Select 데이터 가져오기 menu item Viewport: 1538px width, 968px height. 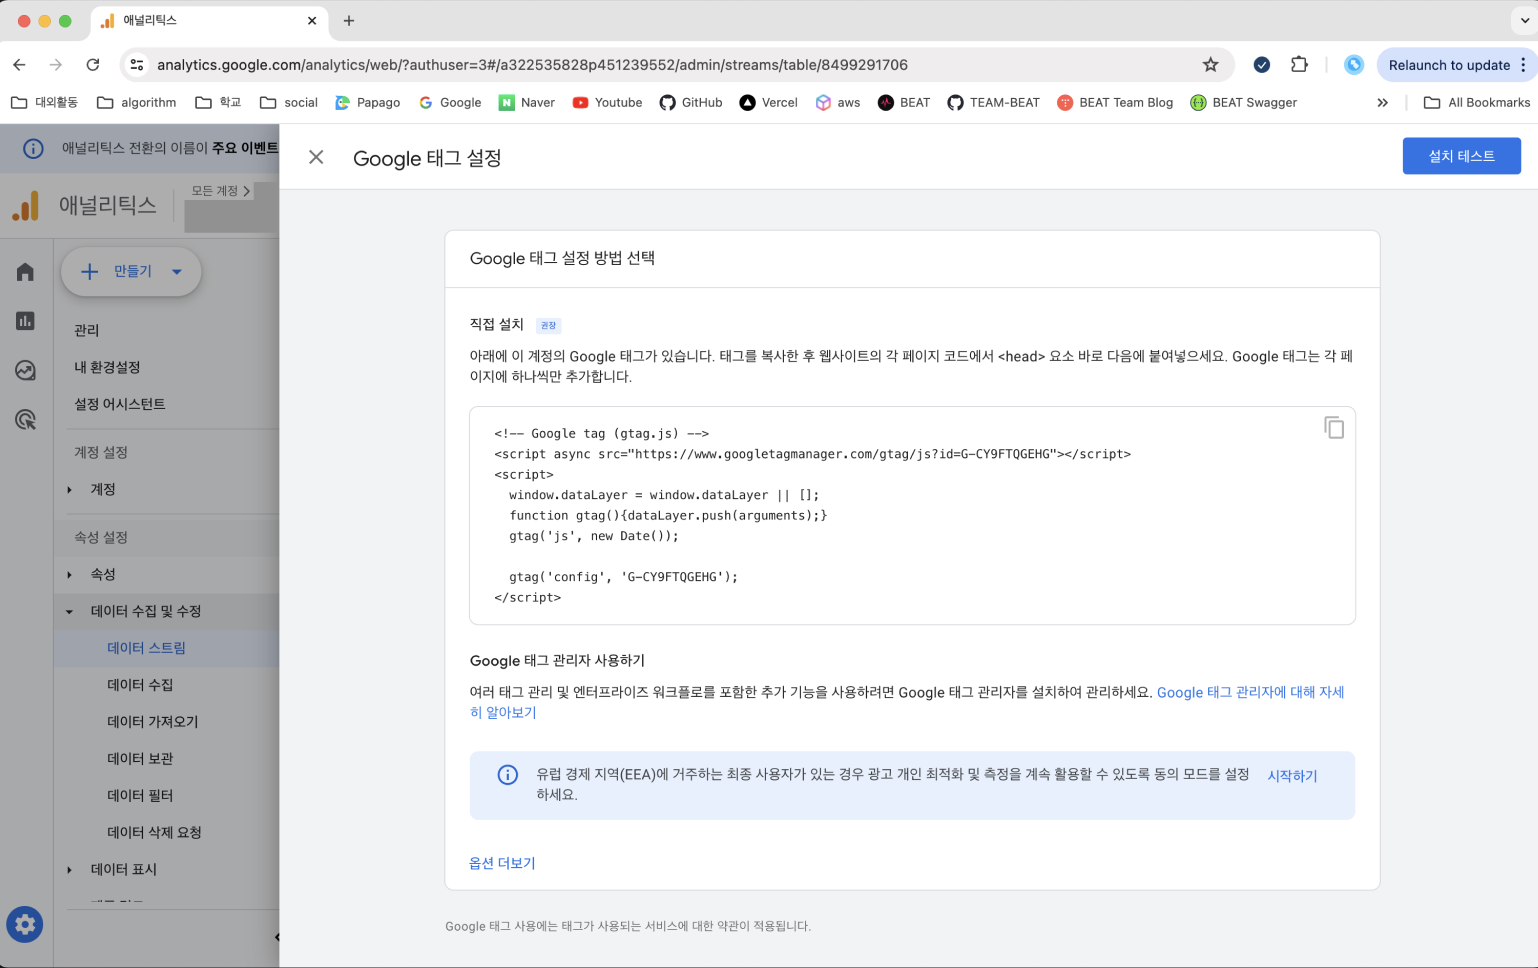(x=166, y=722)
